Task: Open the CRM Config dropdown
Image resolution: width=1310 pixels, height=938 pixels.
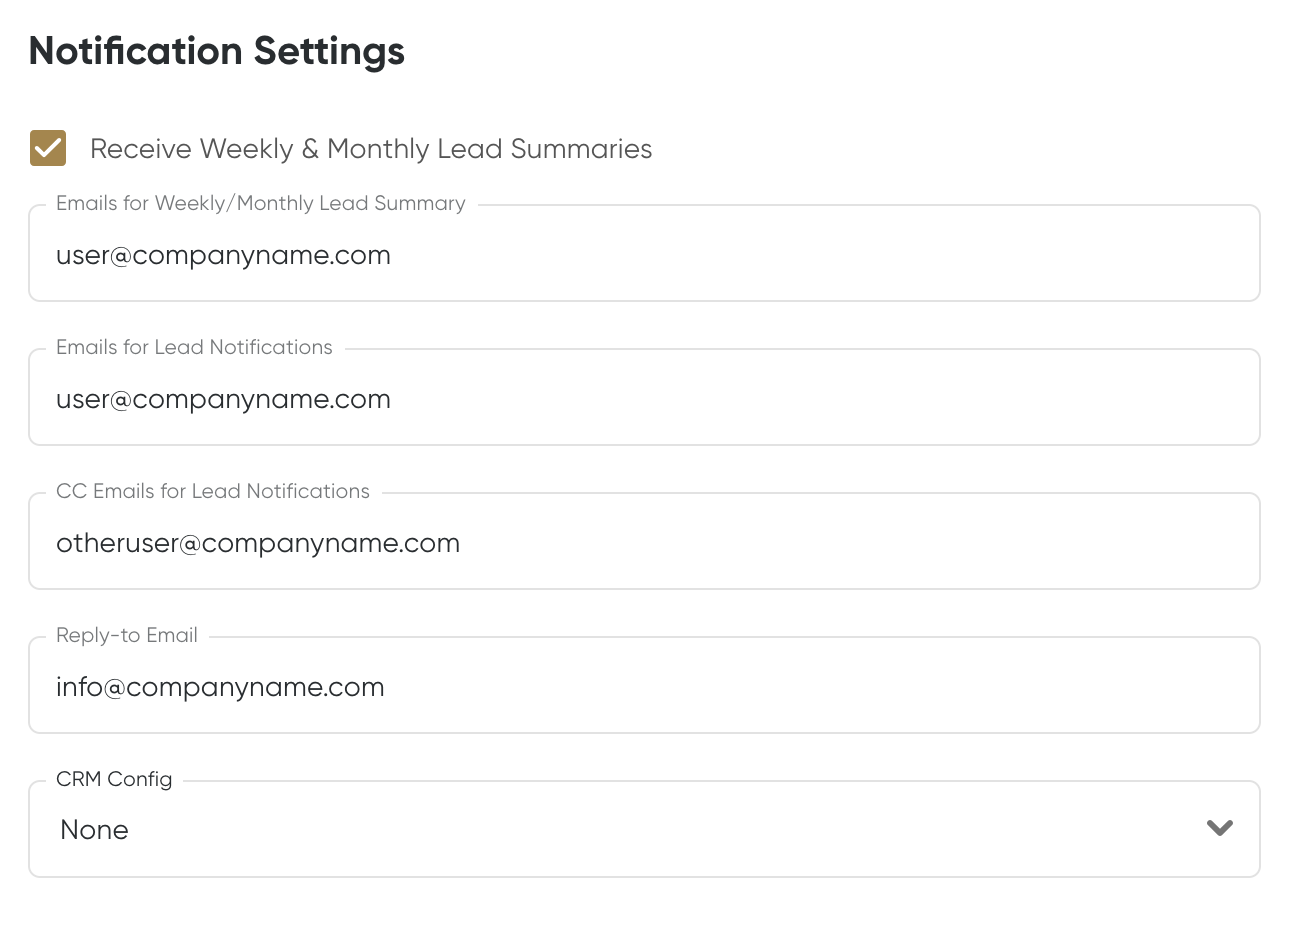Action: click(x=644, y=829)
